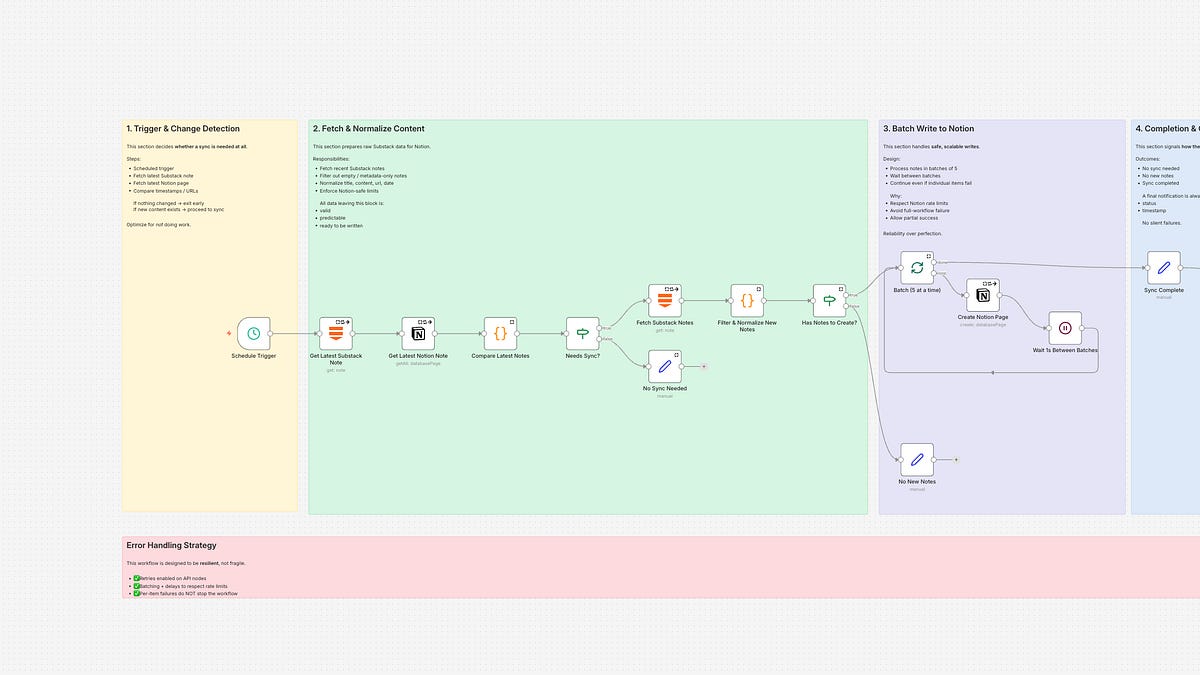Select the '2. Fetch & Normalize Content' sticky title
Screen dimensions: 1200x675
point(369,129)
